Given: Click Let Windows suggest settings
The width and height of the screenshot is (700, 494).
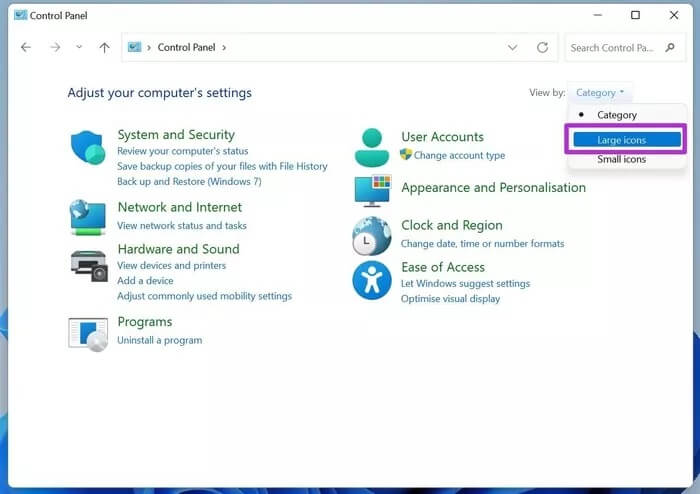Looking at the screenshot, I should point(465,283).
